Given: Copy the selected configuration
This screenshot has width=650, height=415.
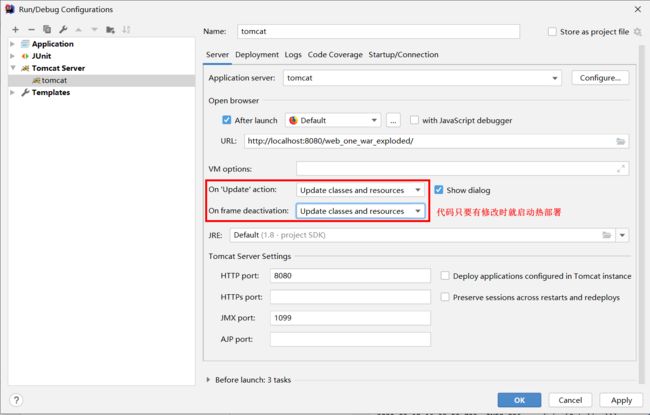Looking at the screenshot, I should 47,29.
